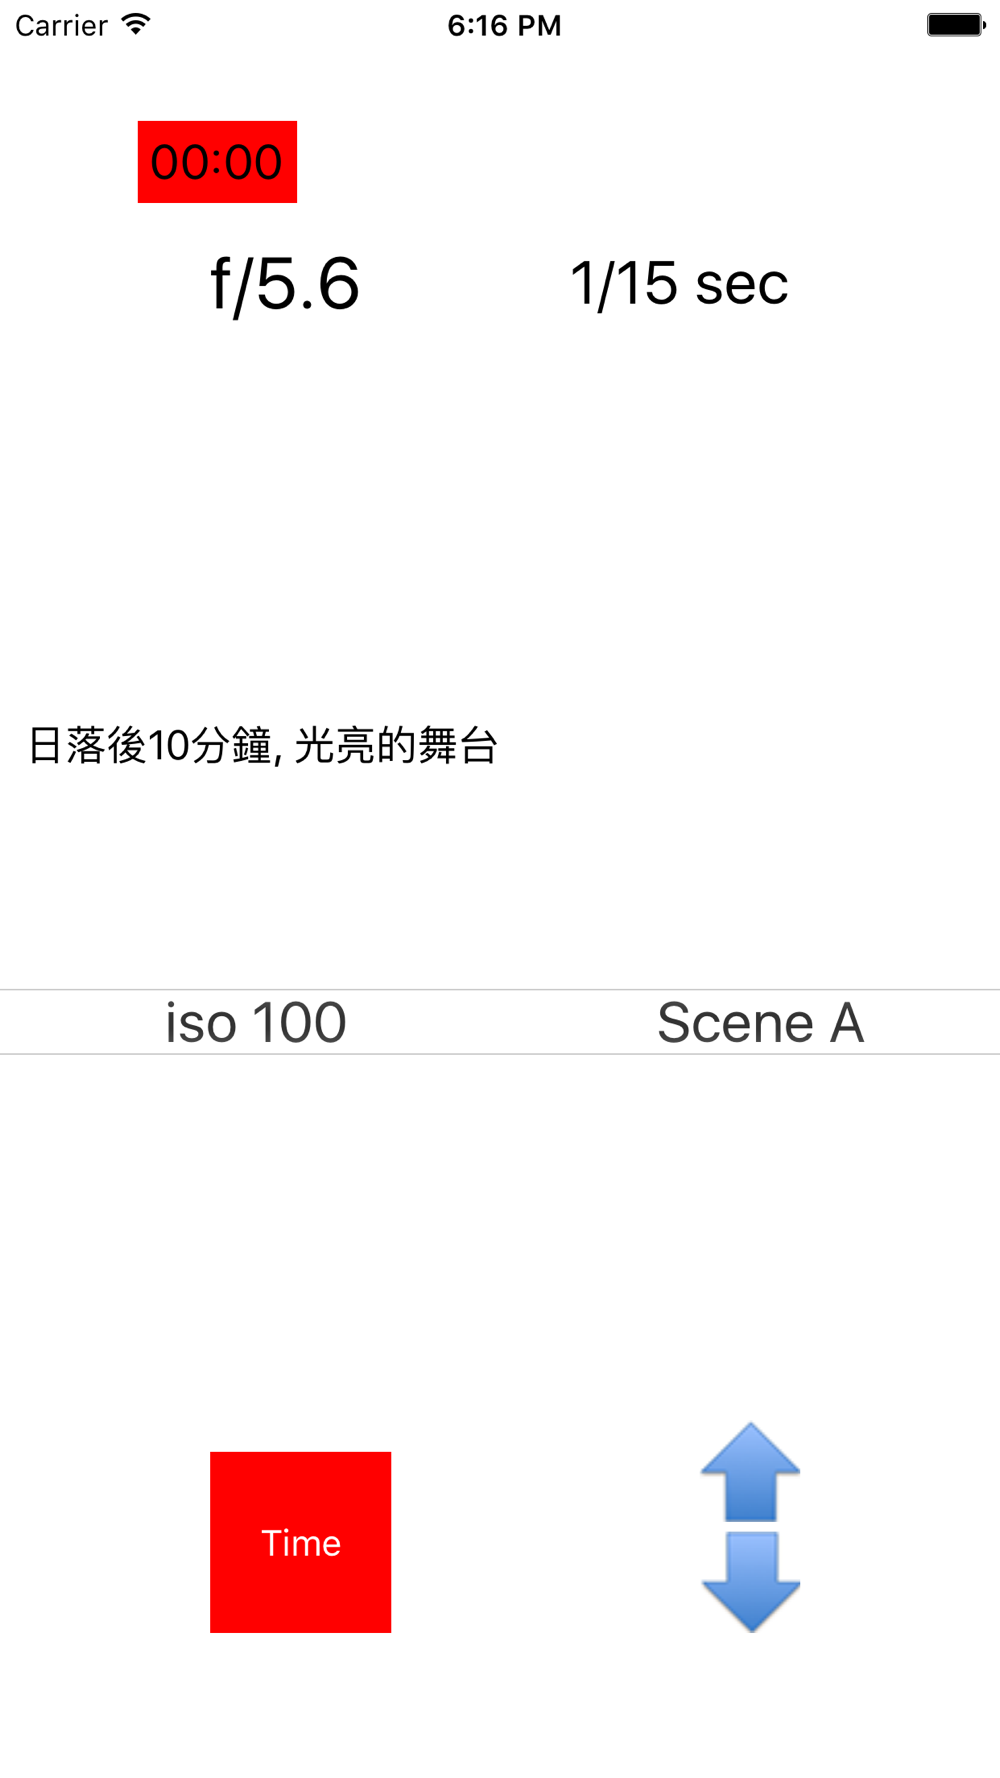Tap the number 100 in iso picker
Screen dimensions: 1000x1778
pos(299,1022)
